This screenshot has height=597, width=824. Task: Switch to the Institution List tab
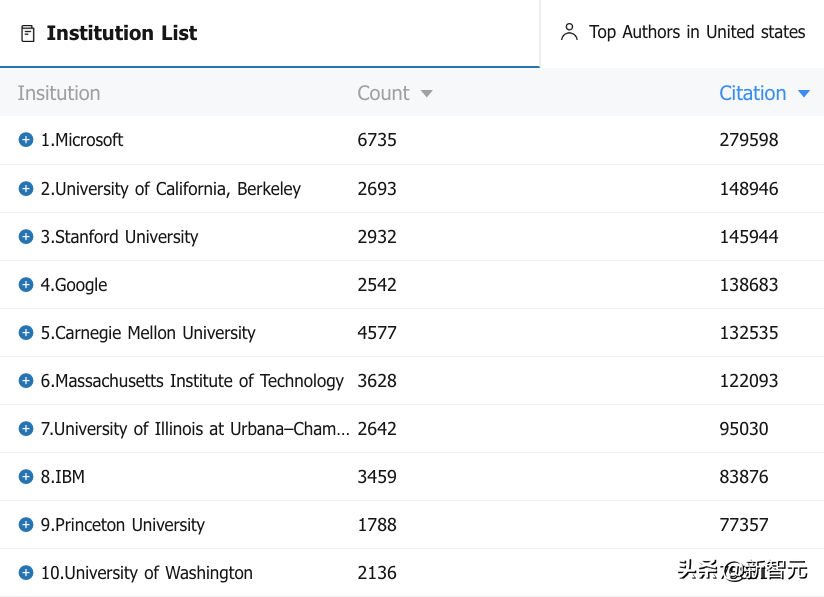(x=121, y=33)
